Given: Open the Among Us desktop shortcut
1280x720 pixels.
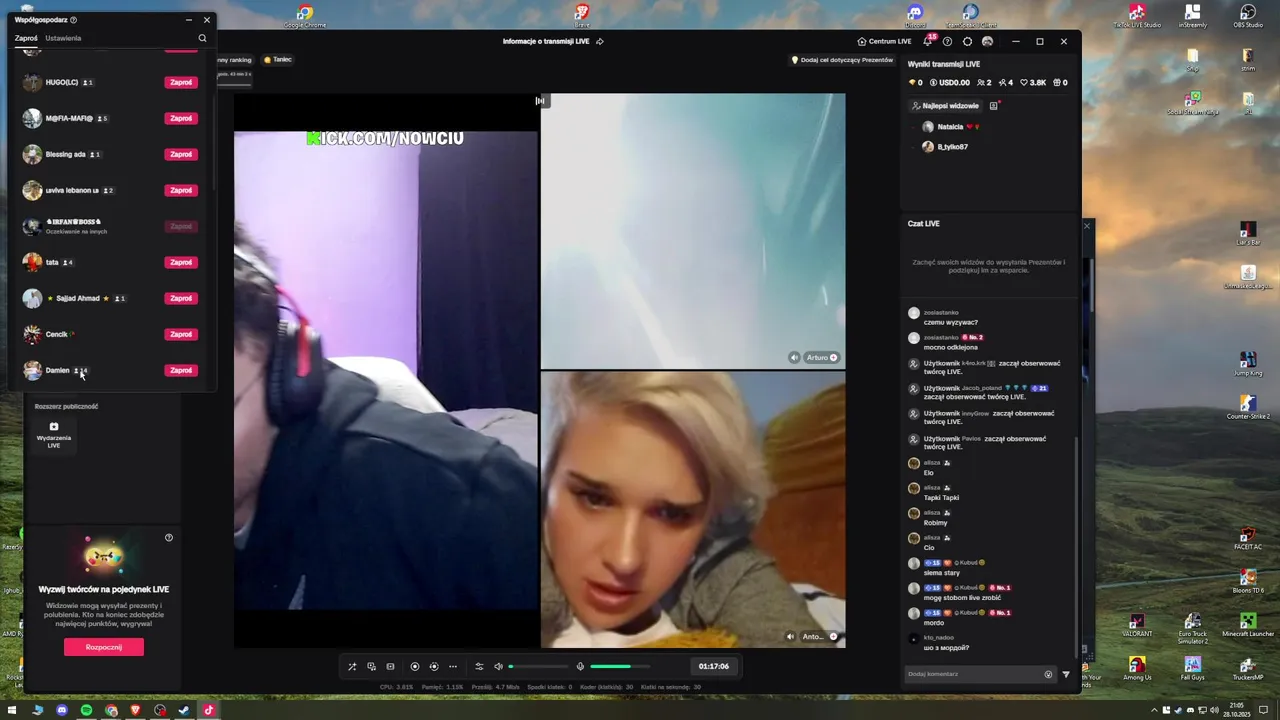Looking at the screenshot, I should (x=1137, y=668).
